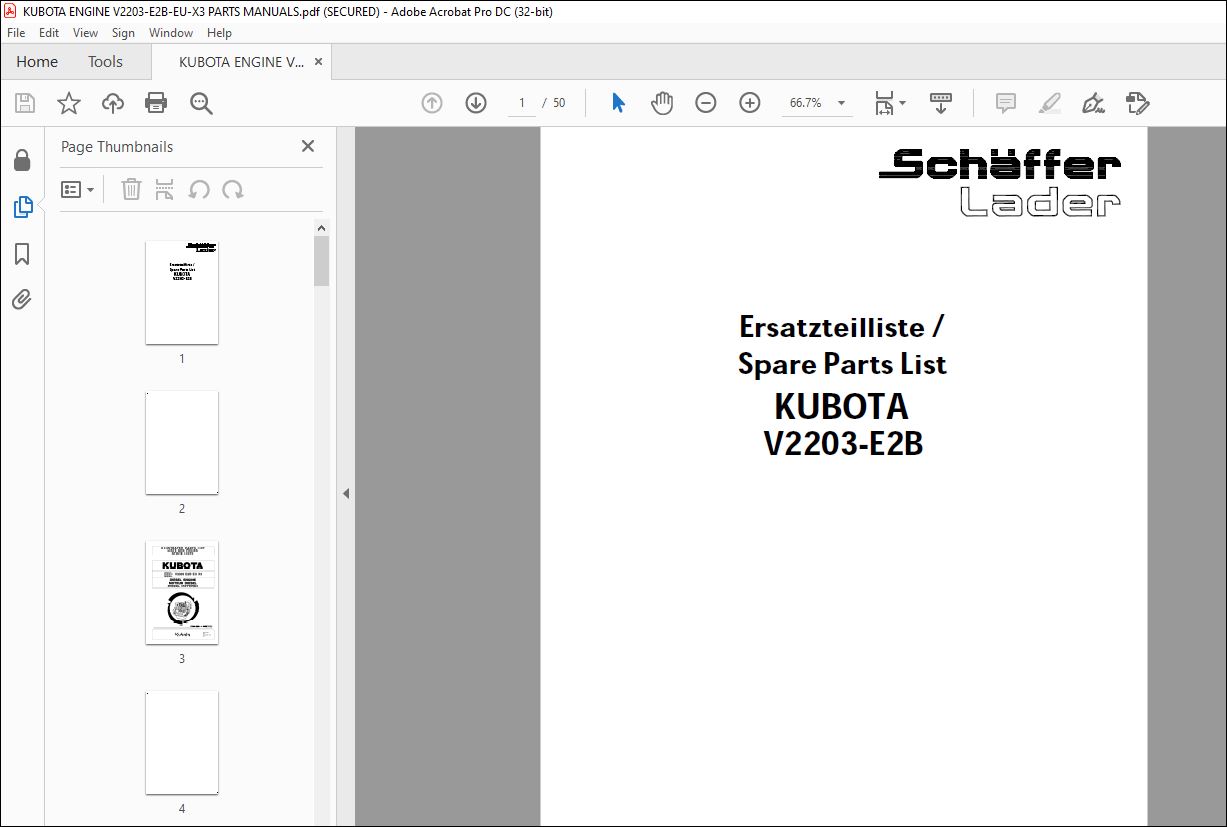Select page 3 thumbnail
Screen dimensions: 1227x827
(182, 593)
